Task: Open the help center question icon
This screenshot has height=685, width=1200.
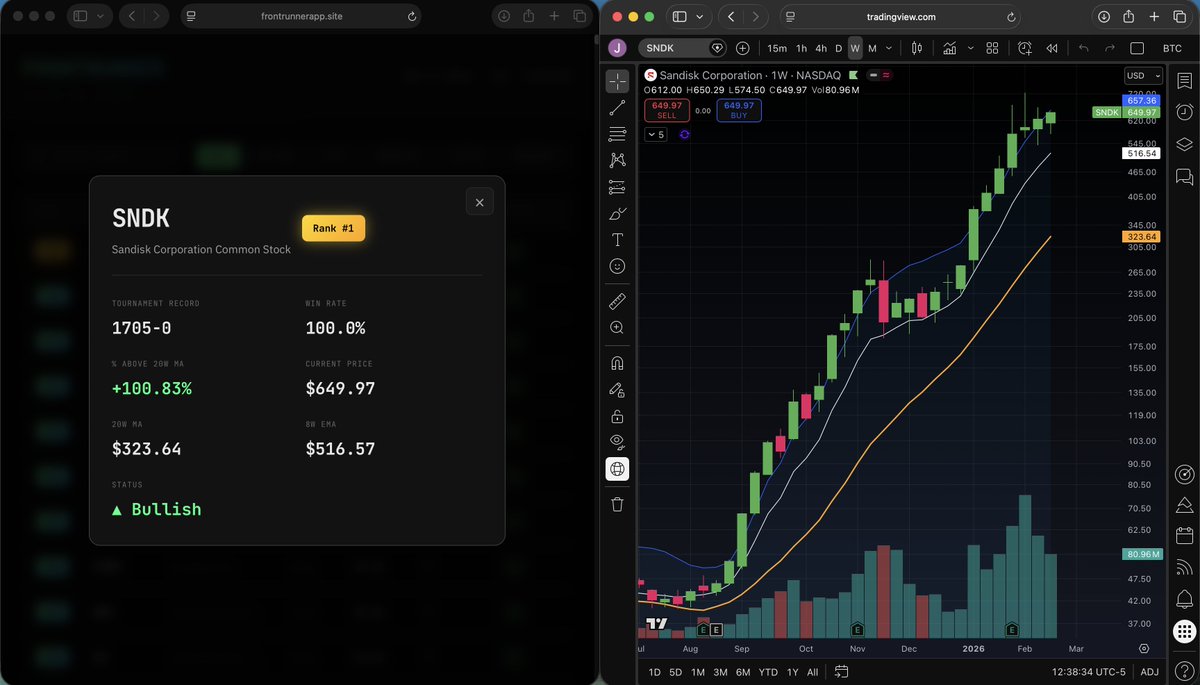Action: tap(1184, 669)
